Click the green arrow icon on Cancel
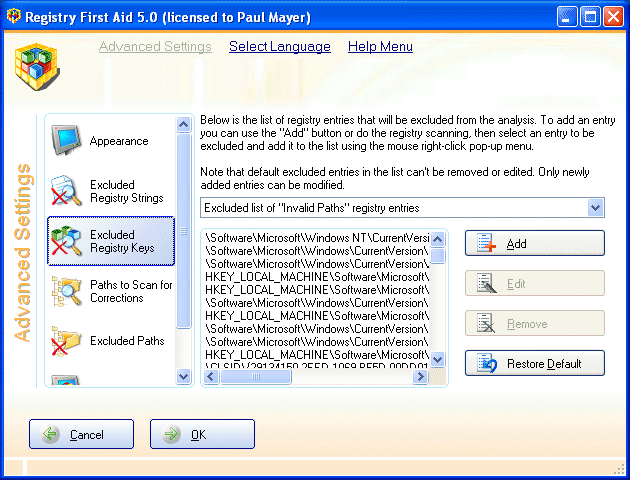Screen dimensions: 630x480 [50, 435]
